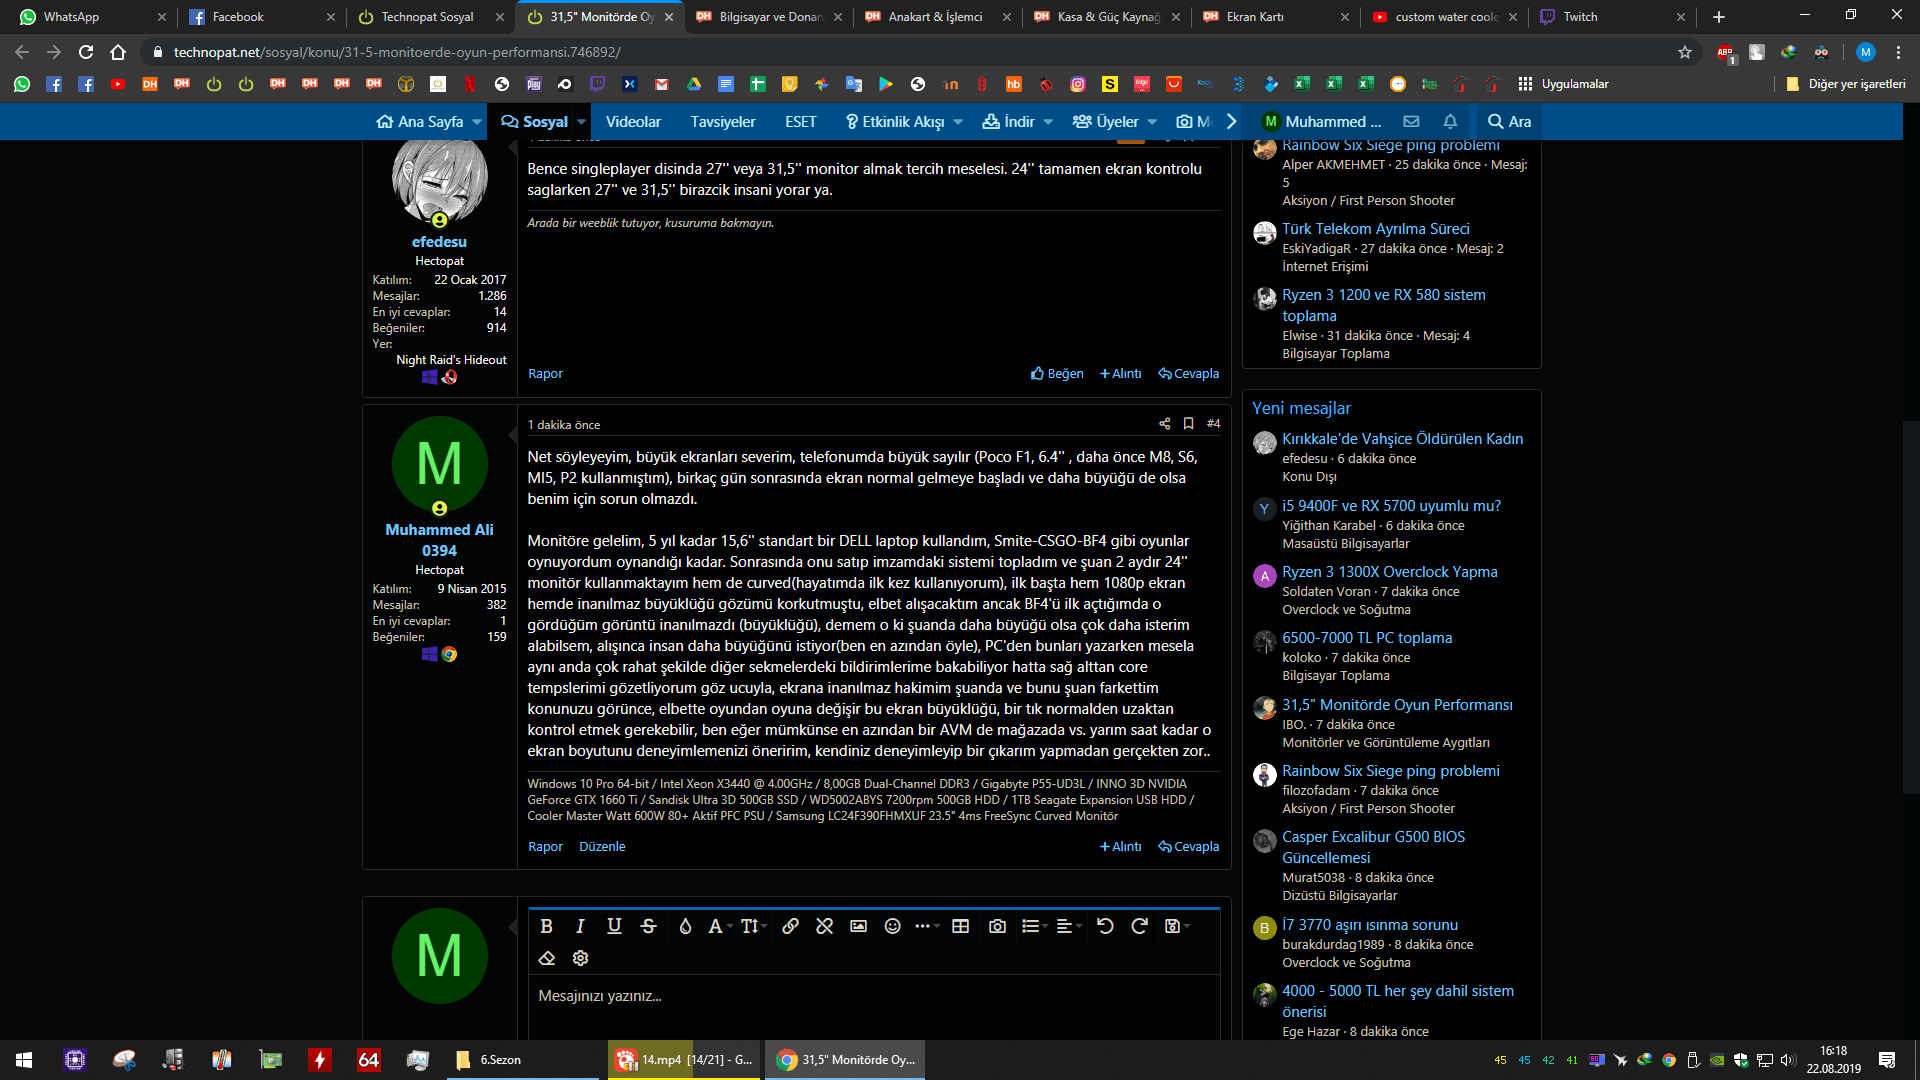Click Düzenle to edit your post
Screen dimensions: 1920x1080
click(x=602, y=846)
